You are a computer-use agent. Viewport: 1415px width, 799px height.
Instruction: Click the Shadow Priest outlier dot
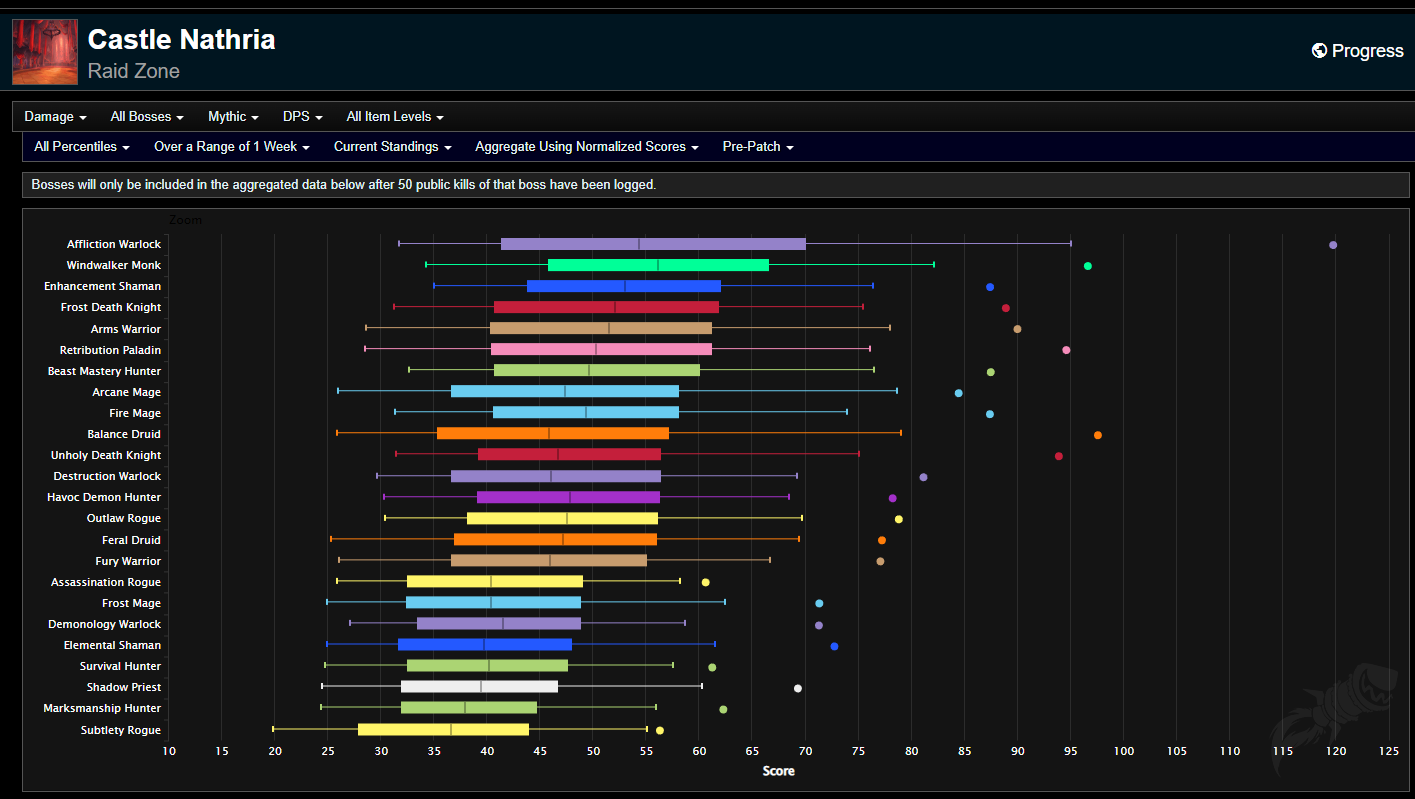[x=798, y=688]
